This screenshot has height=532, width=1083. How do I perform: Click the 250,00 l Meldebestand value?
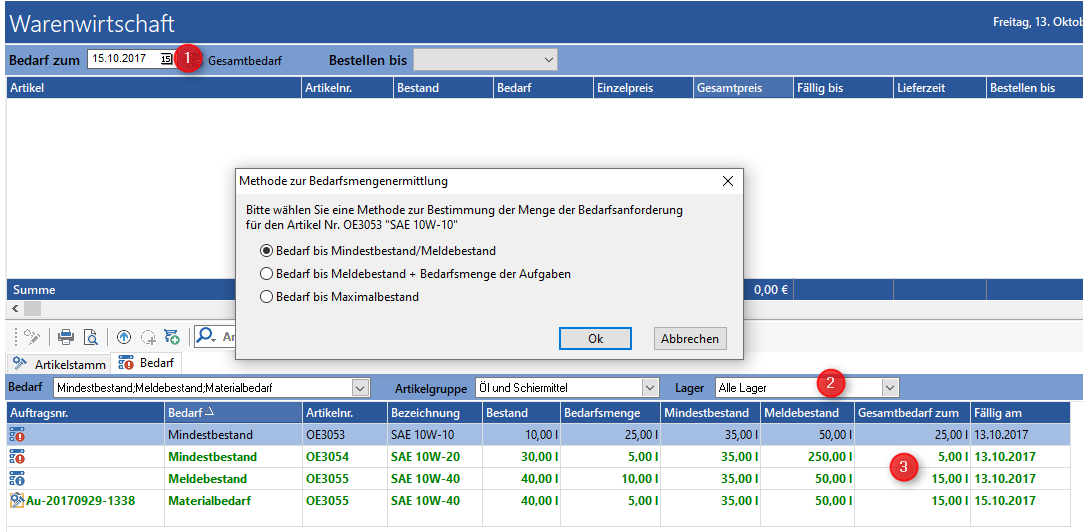[808, 457]
